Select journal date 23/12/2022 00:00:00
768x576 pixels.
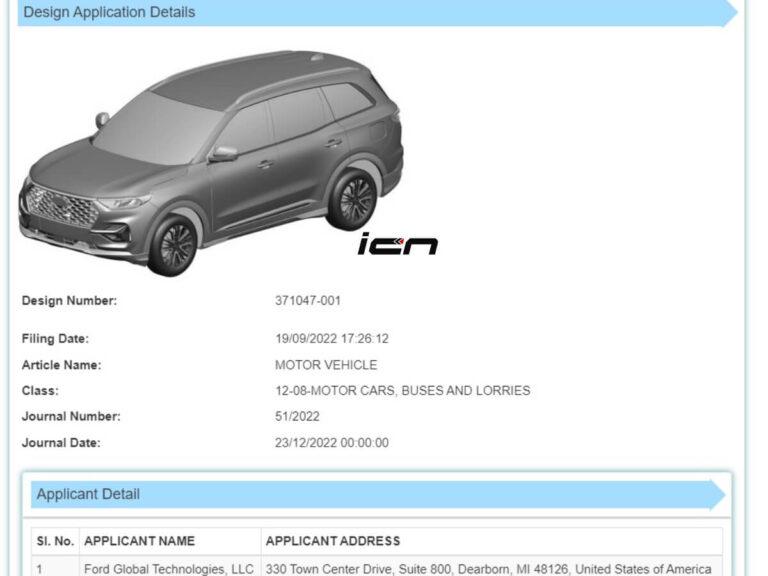pyautogui.click(x=332, y=442)
